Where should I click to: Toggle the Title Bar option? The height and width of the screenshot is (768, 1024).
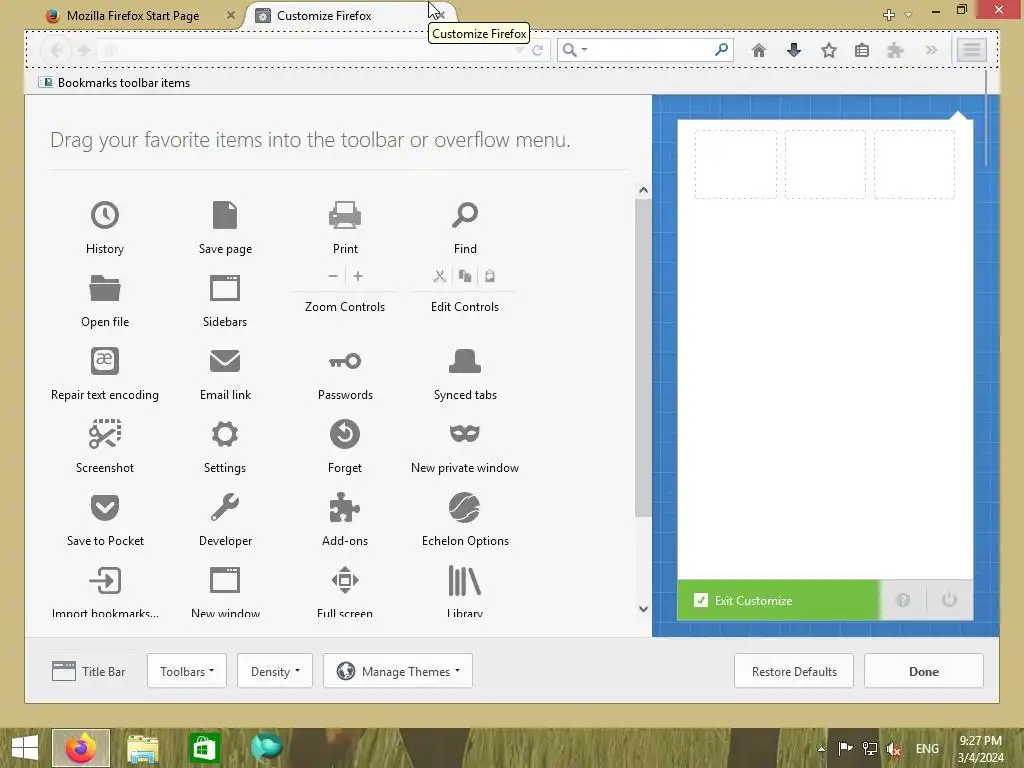[x=89, y=671]
